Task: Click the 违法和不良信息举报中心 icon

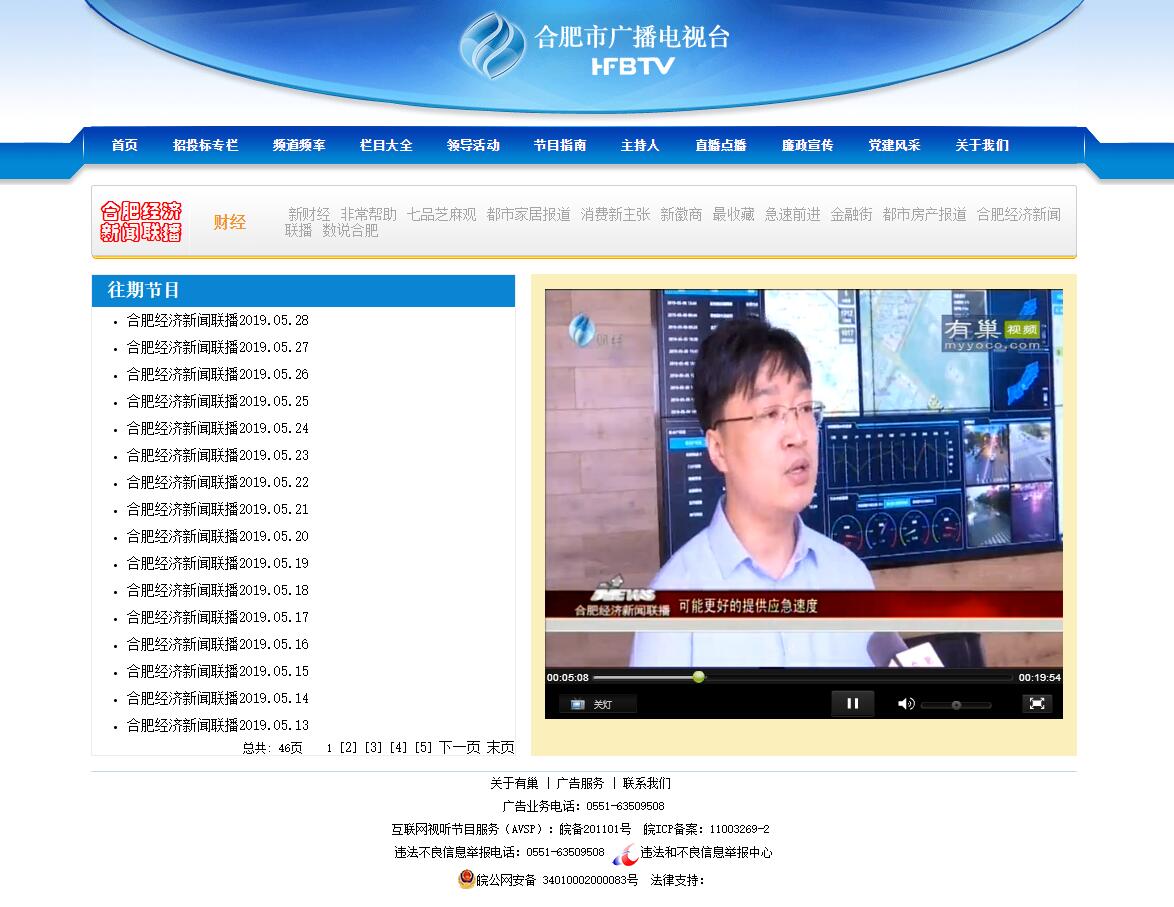Action: [x=625, y=854]
